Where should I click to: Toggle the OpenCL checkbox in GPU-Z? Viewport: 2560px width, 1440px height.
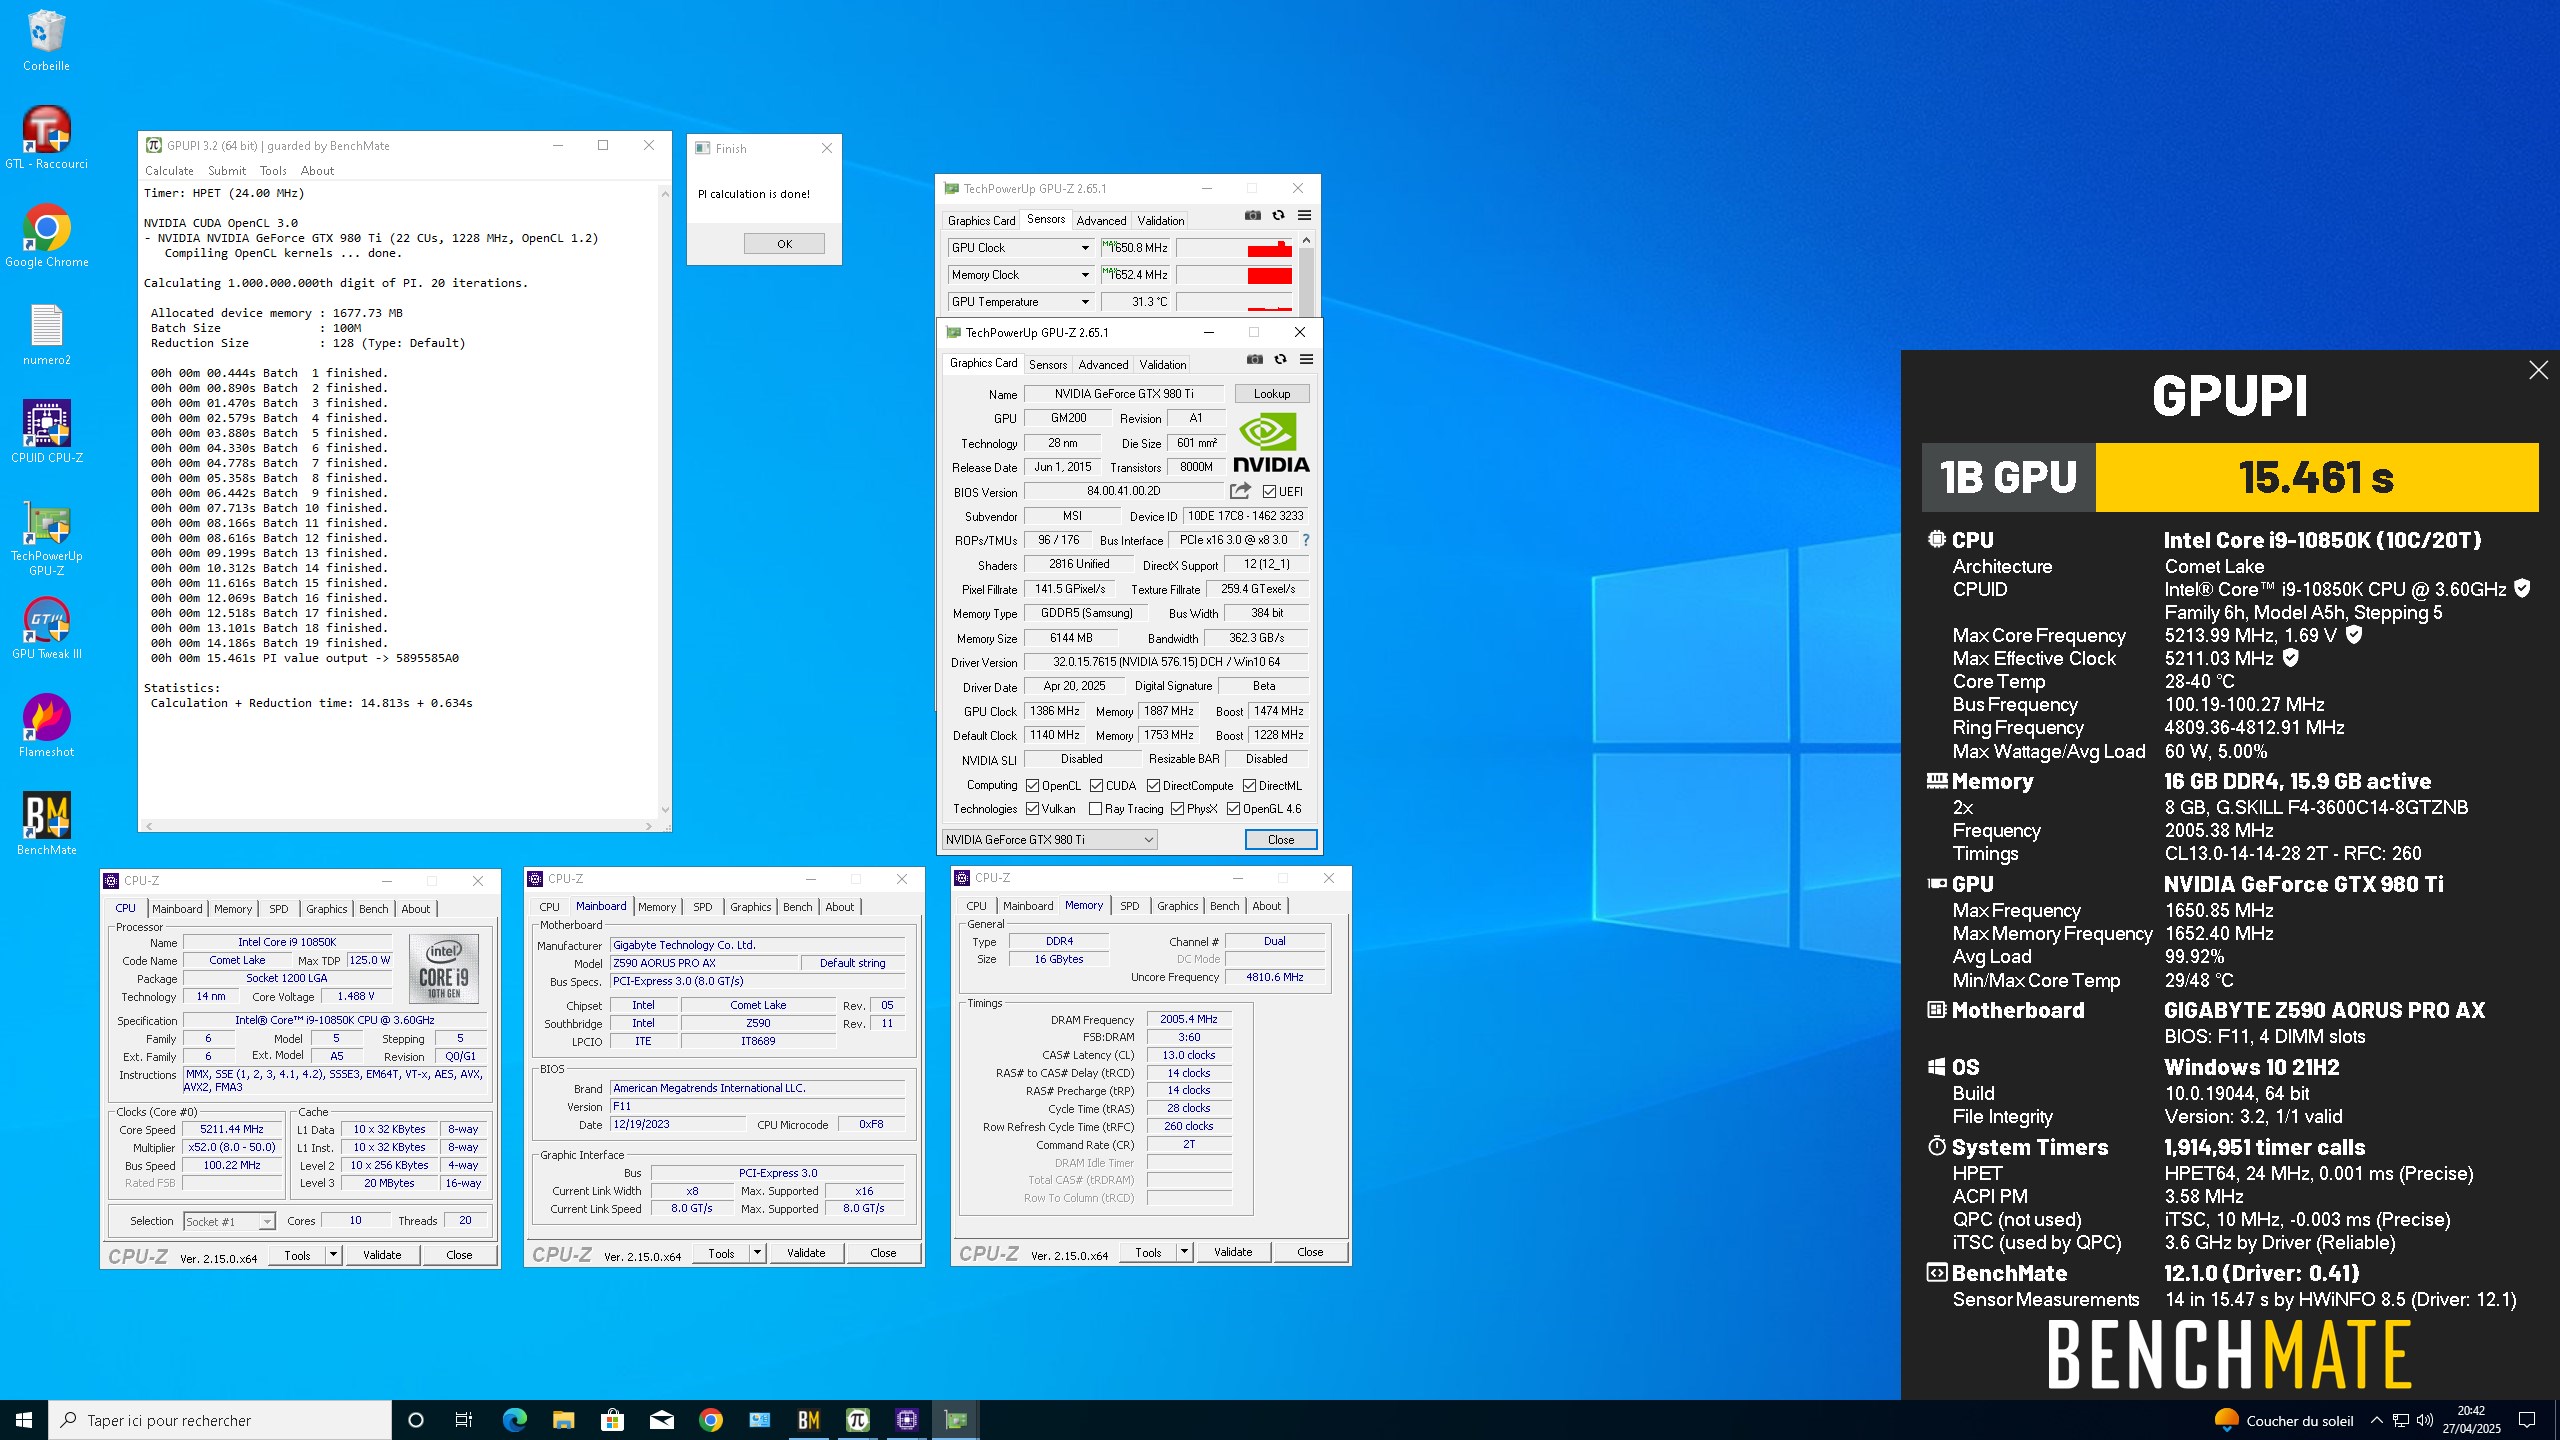coord(1032,786)
